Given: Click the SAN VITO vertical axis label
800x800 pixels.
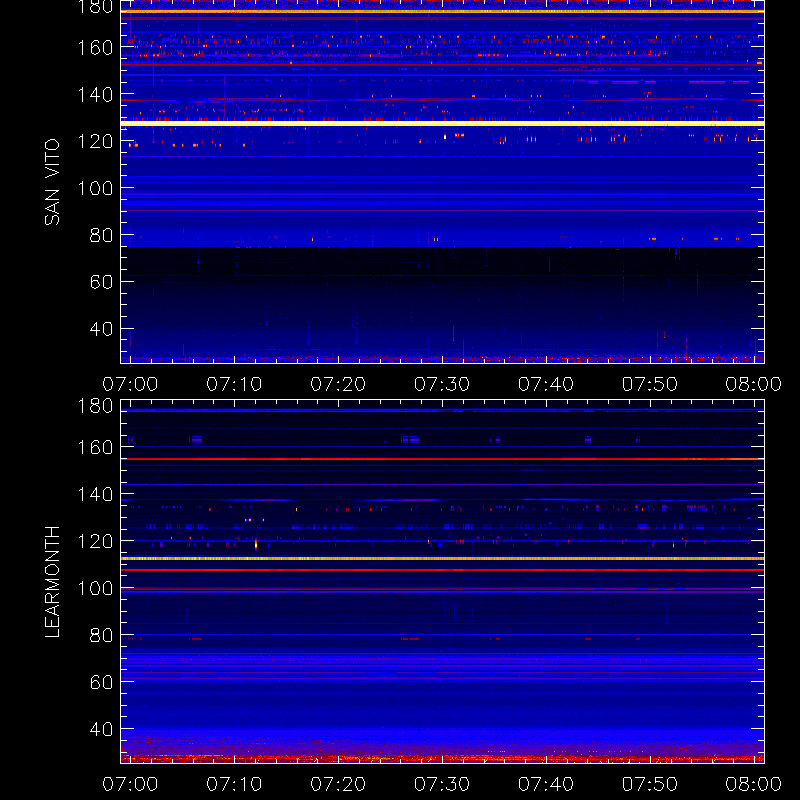Looking at the screenshot, I should 52,182.
